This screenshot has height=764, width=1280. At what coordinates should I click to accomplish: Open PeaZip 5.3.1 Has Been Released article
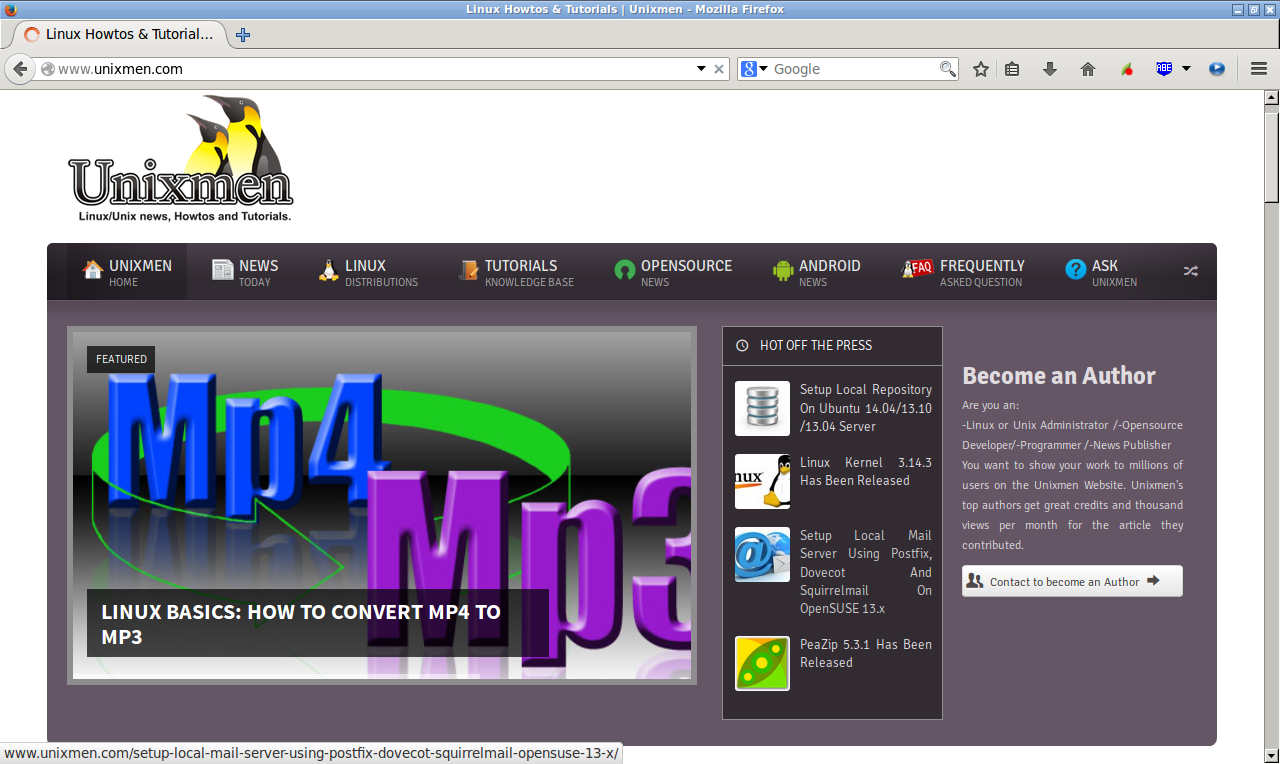point(866,653)
